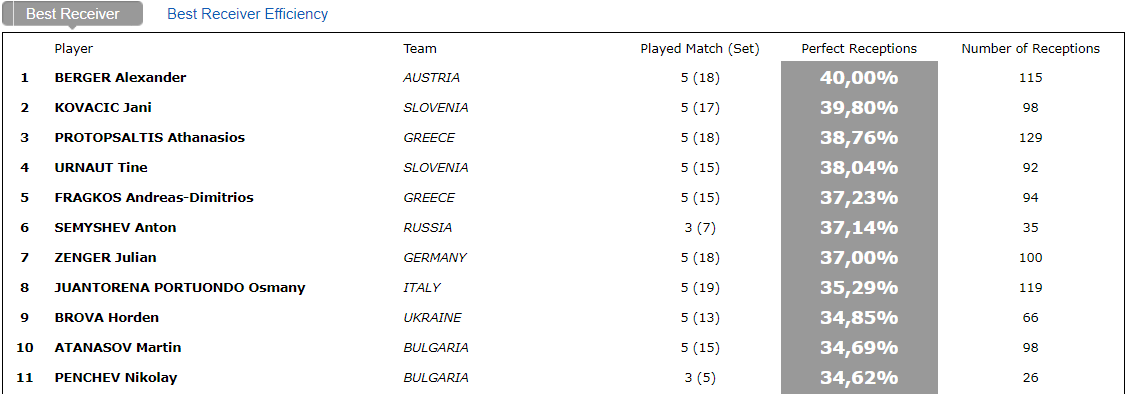Open FRAGKOS Andreas-Dimitrios profile
Image resolution: width=1126 pixels, height=394 pixels.
pos(154,197)
